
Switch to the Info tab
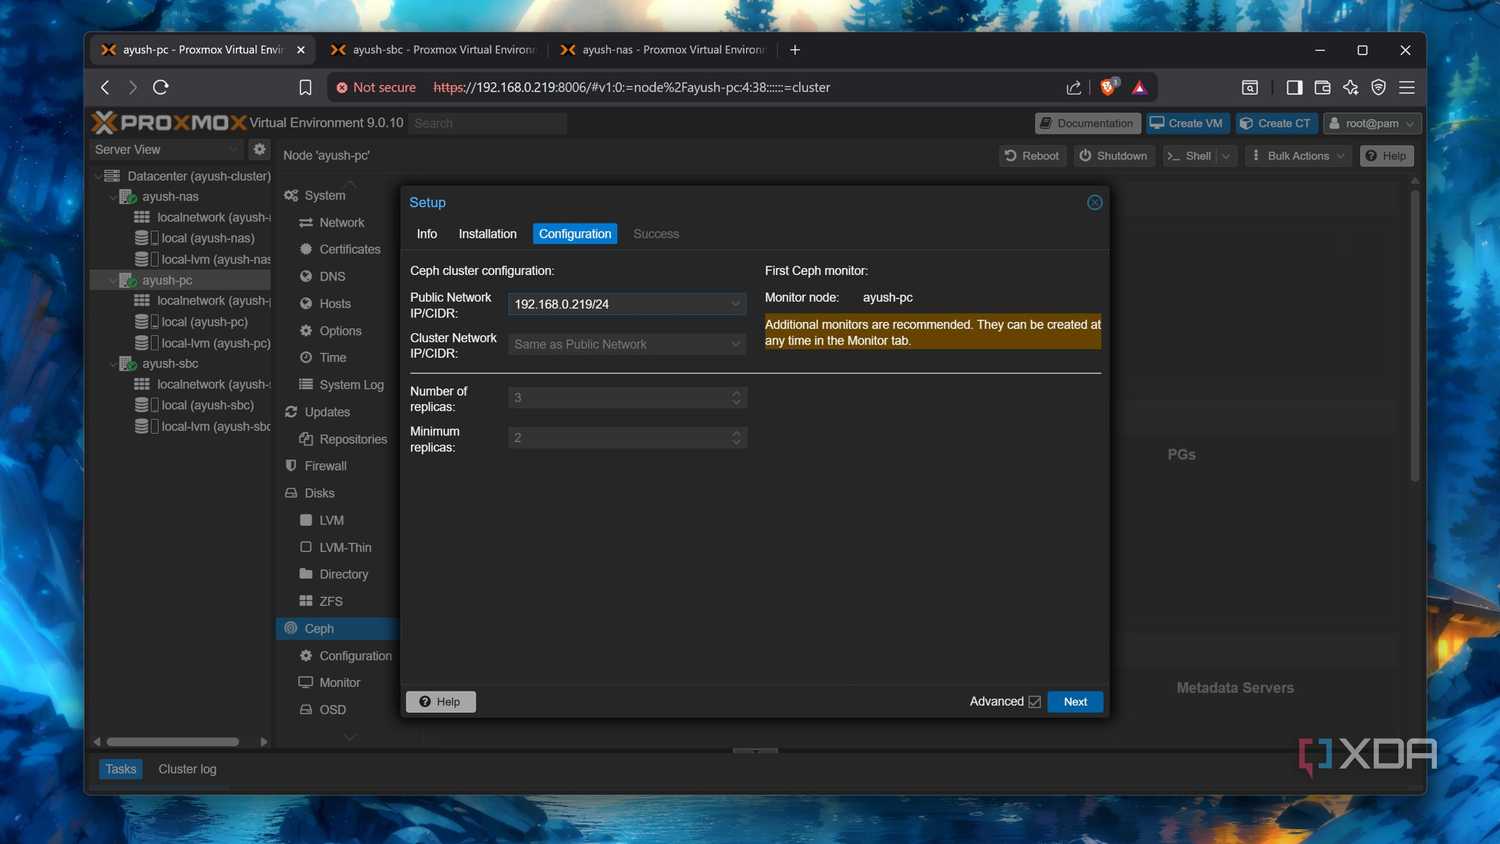pyautogui.click(x=427, y=234)
